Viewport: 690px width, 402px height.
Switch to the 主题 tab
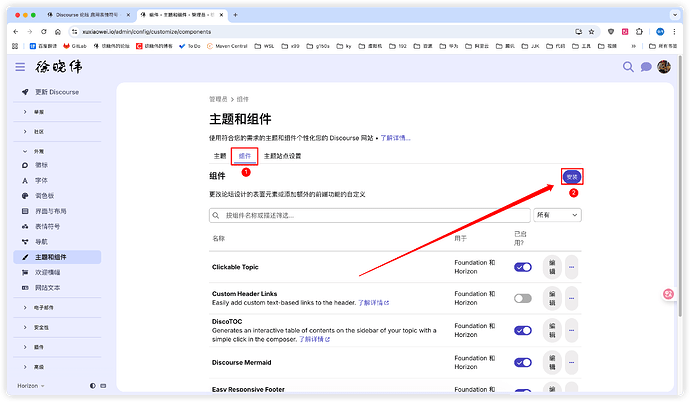point(219,156)
